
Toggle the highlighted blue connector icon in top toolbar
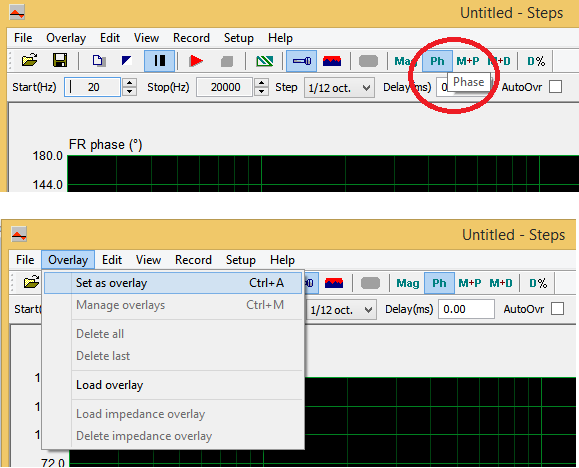302,61
